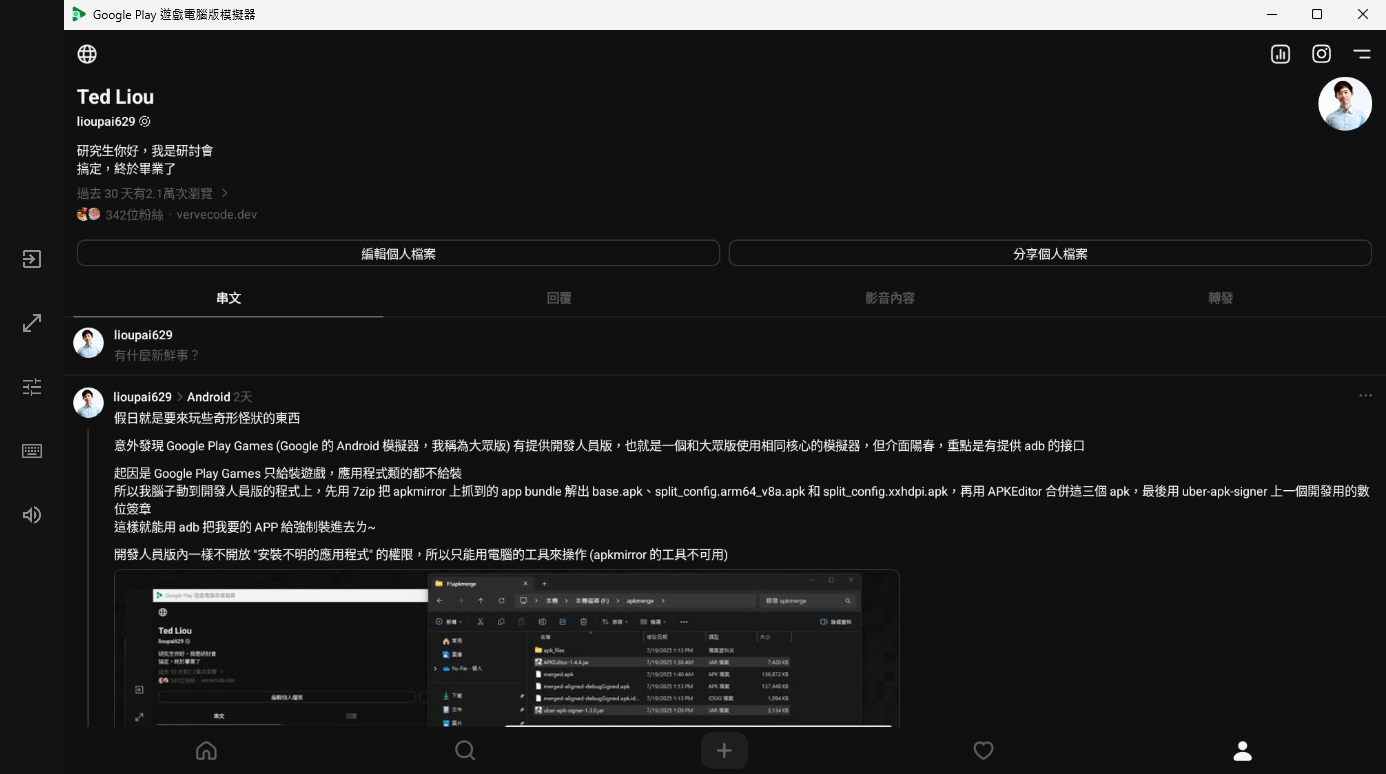Expand past 30 days views chevron
The image size is (1386, 774).
pyautogui.click(x=225, y=193)
